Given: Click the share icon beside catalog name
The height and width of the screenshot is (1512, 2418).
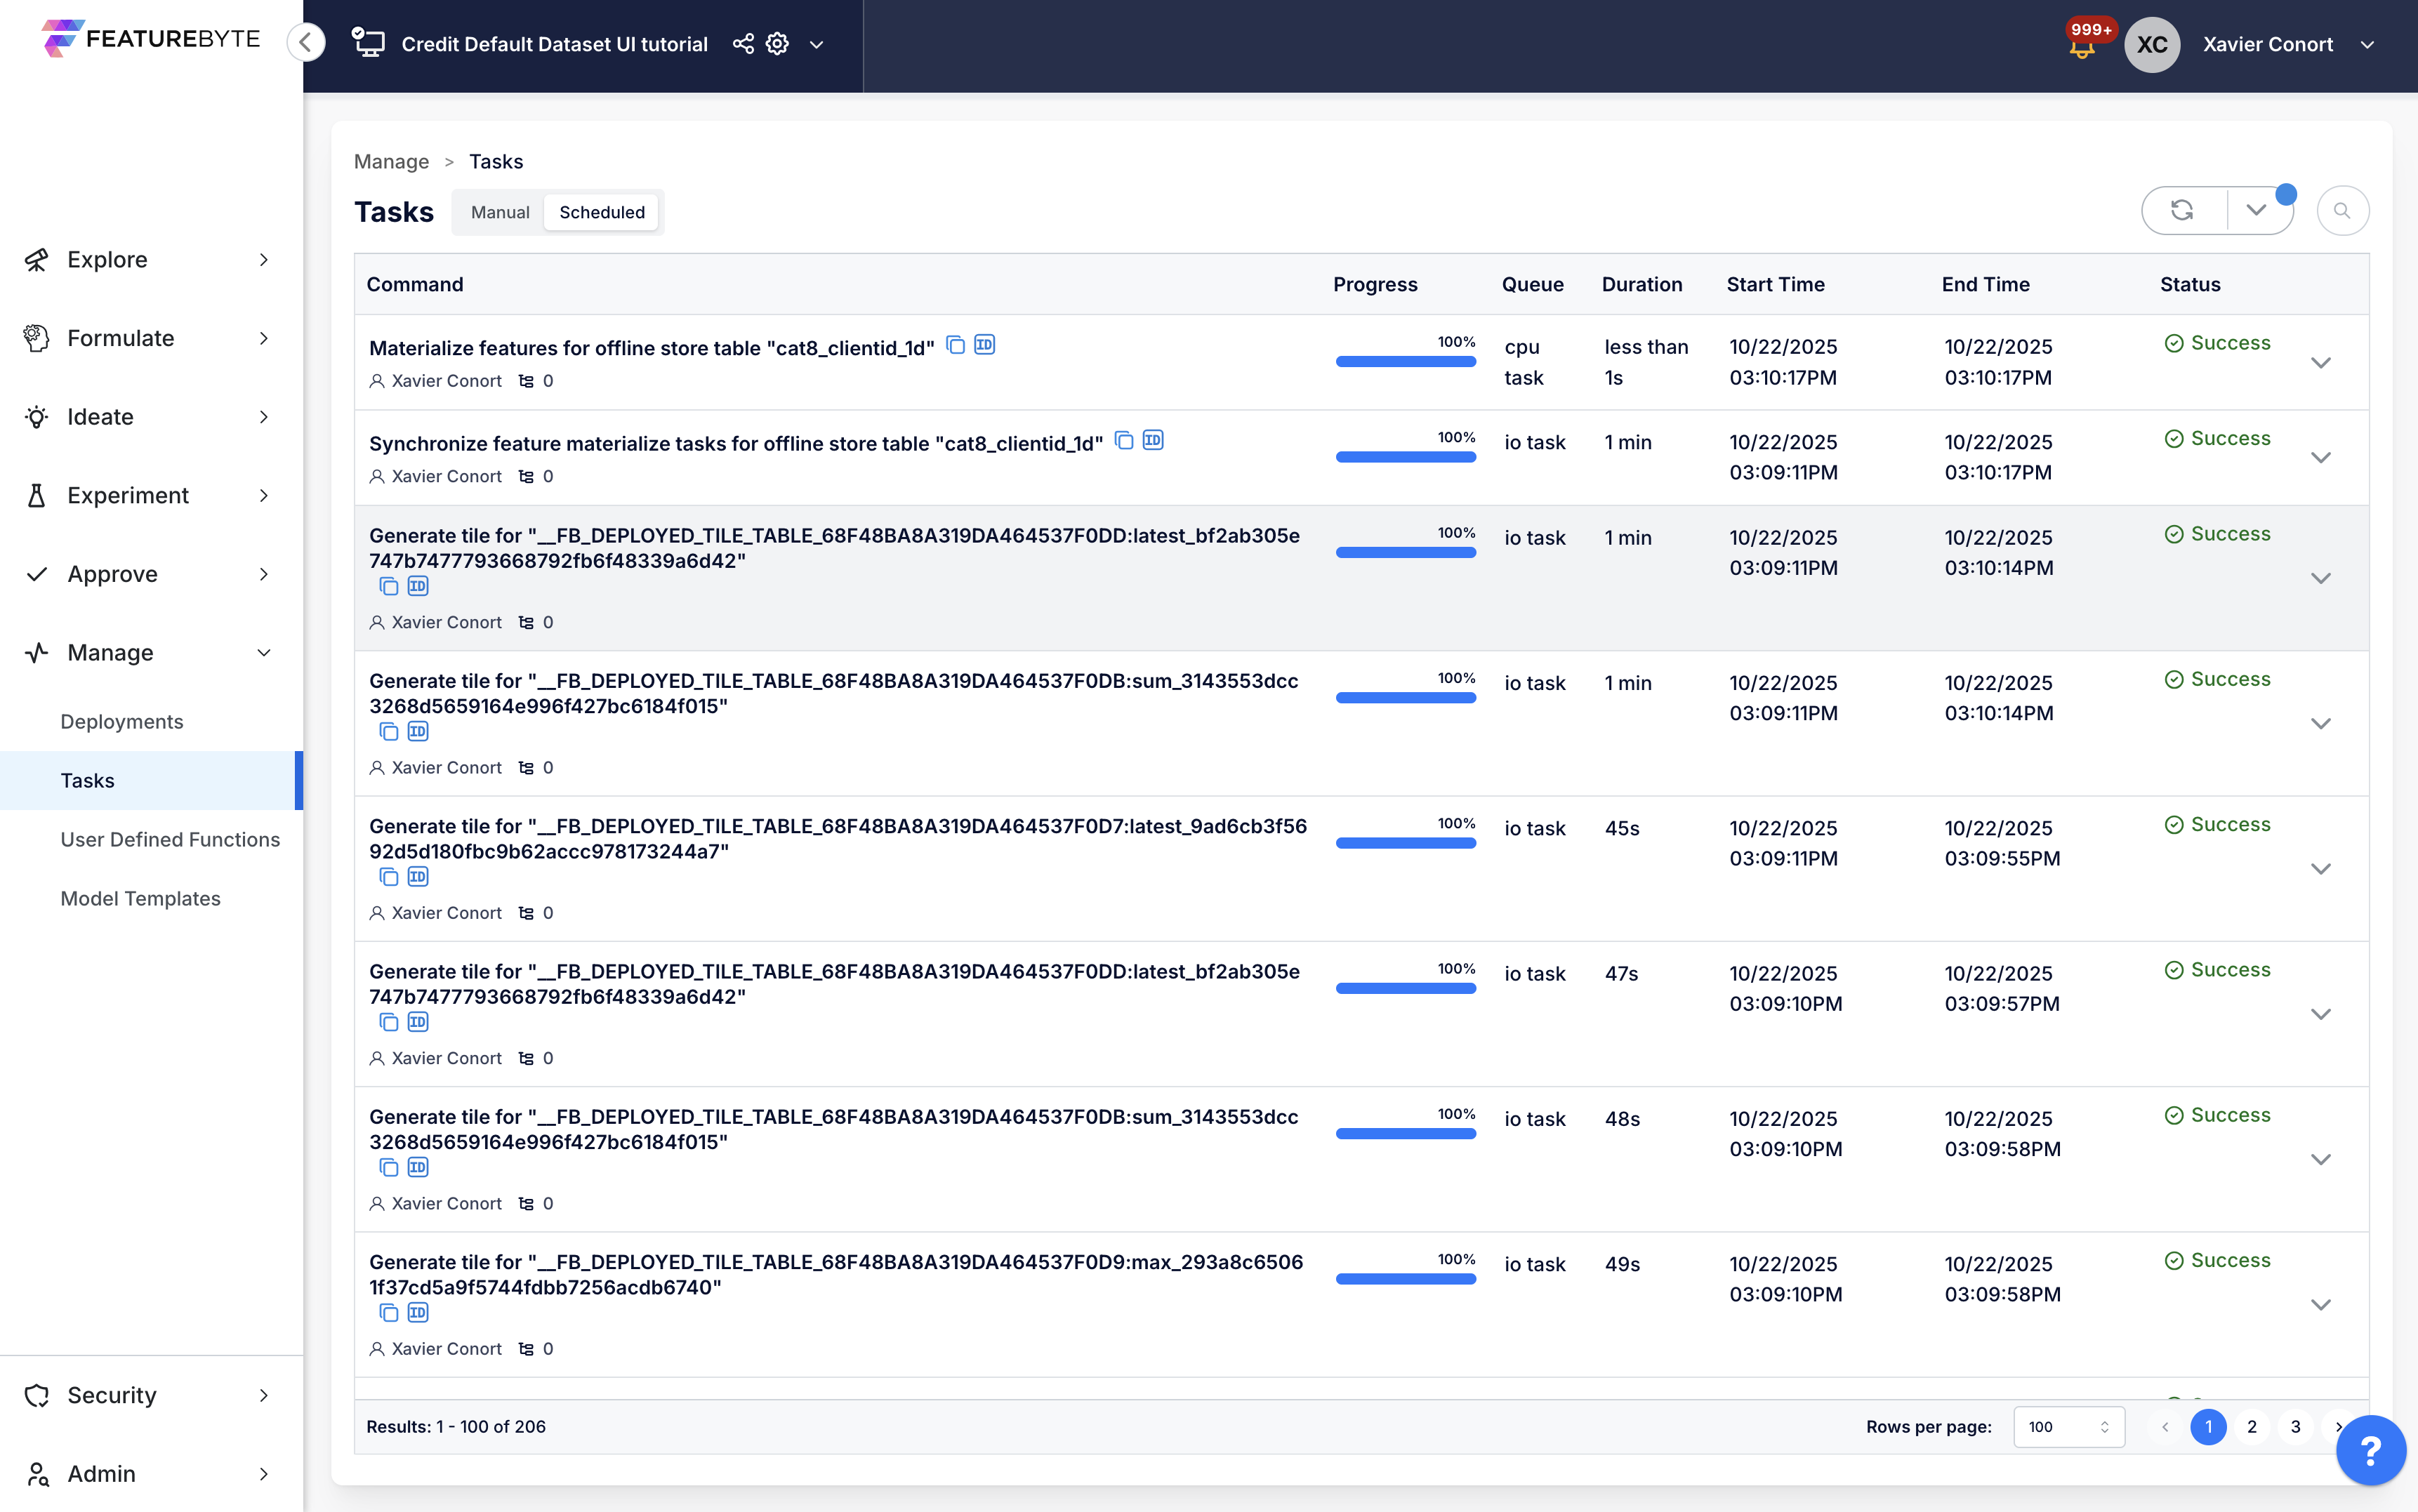Looking at the screenshot, I should [743, 44].
